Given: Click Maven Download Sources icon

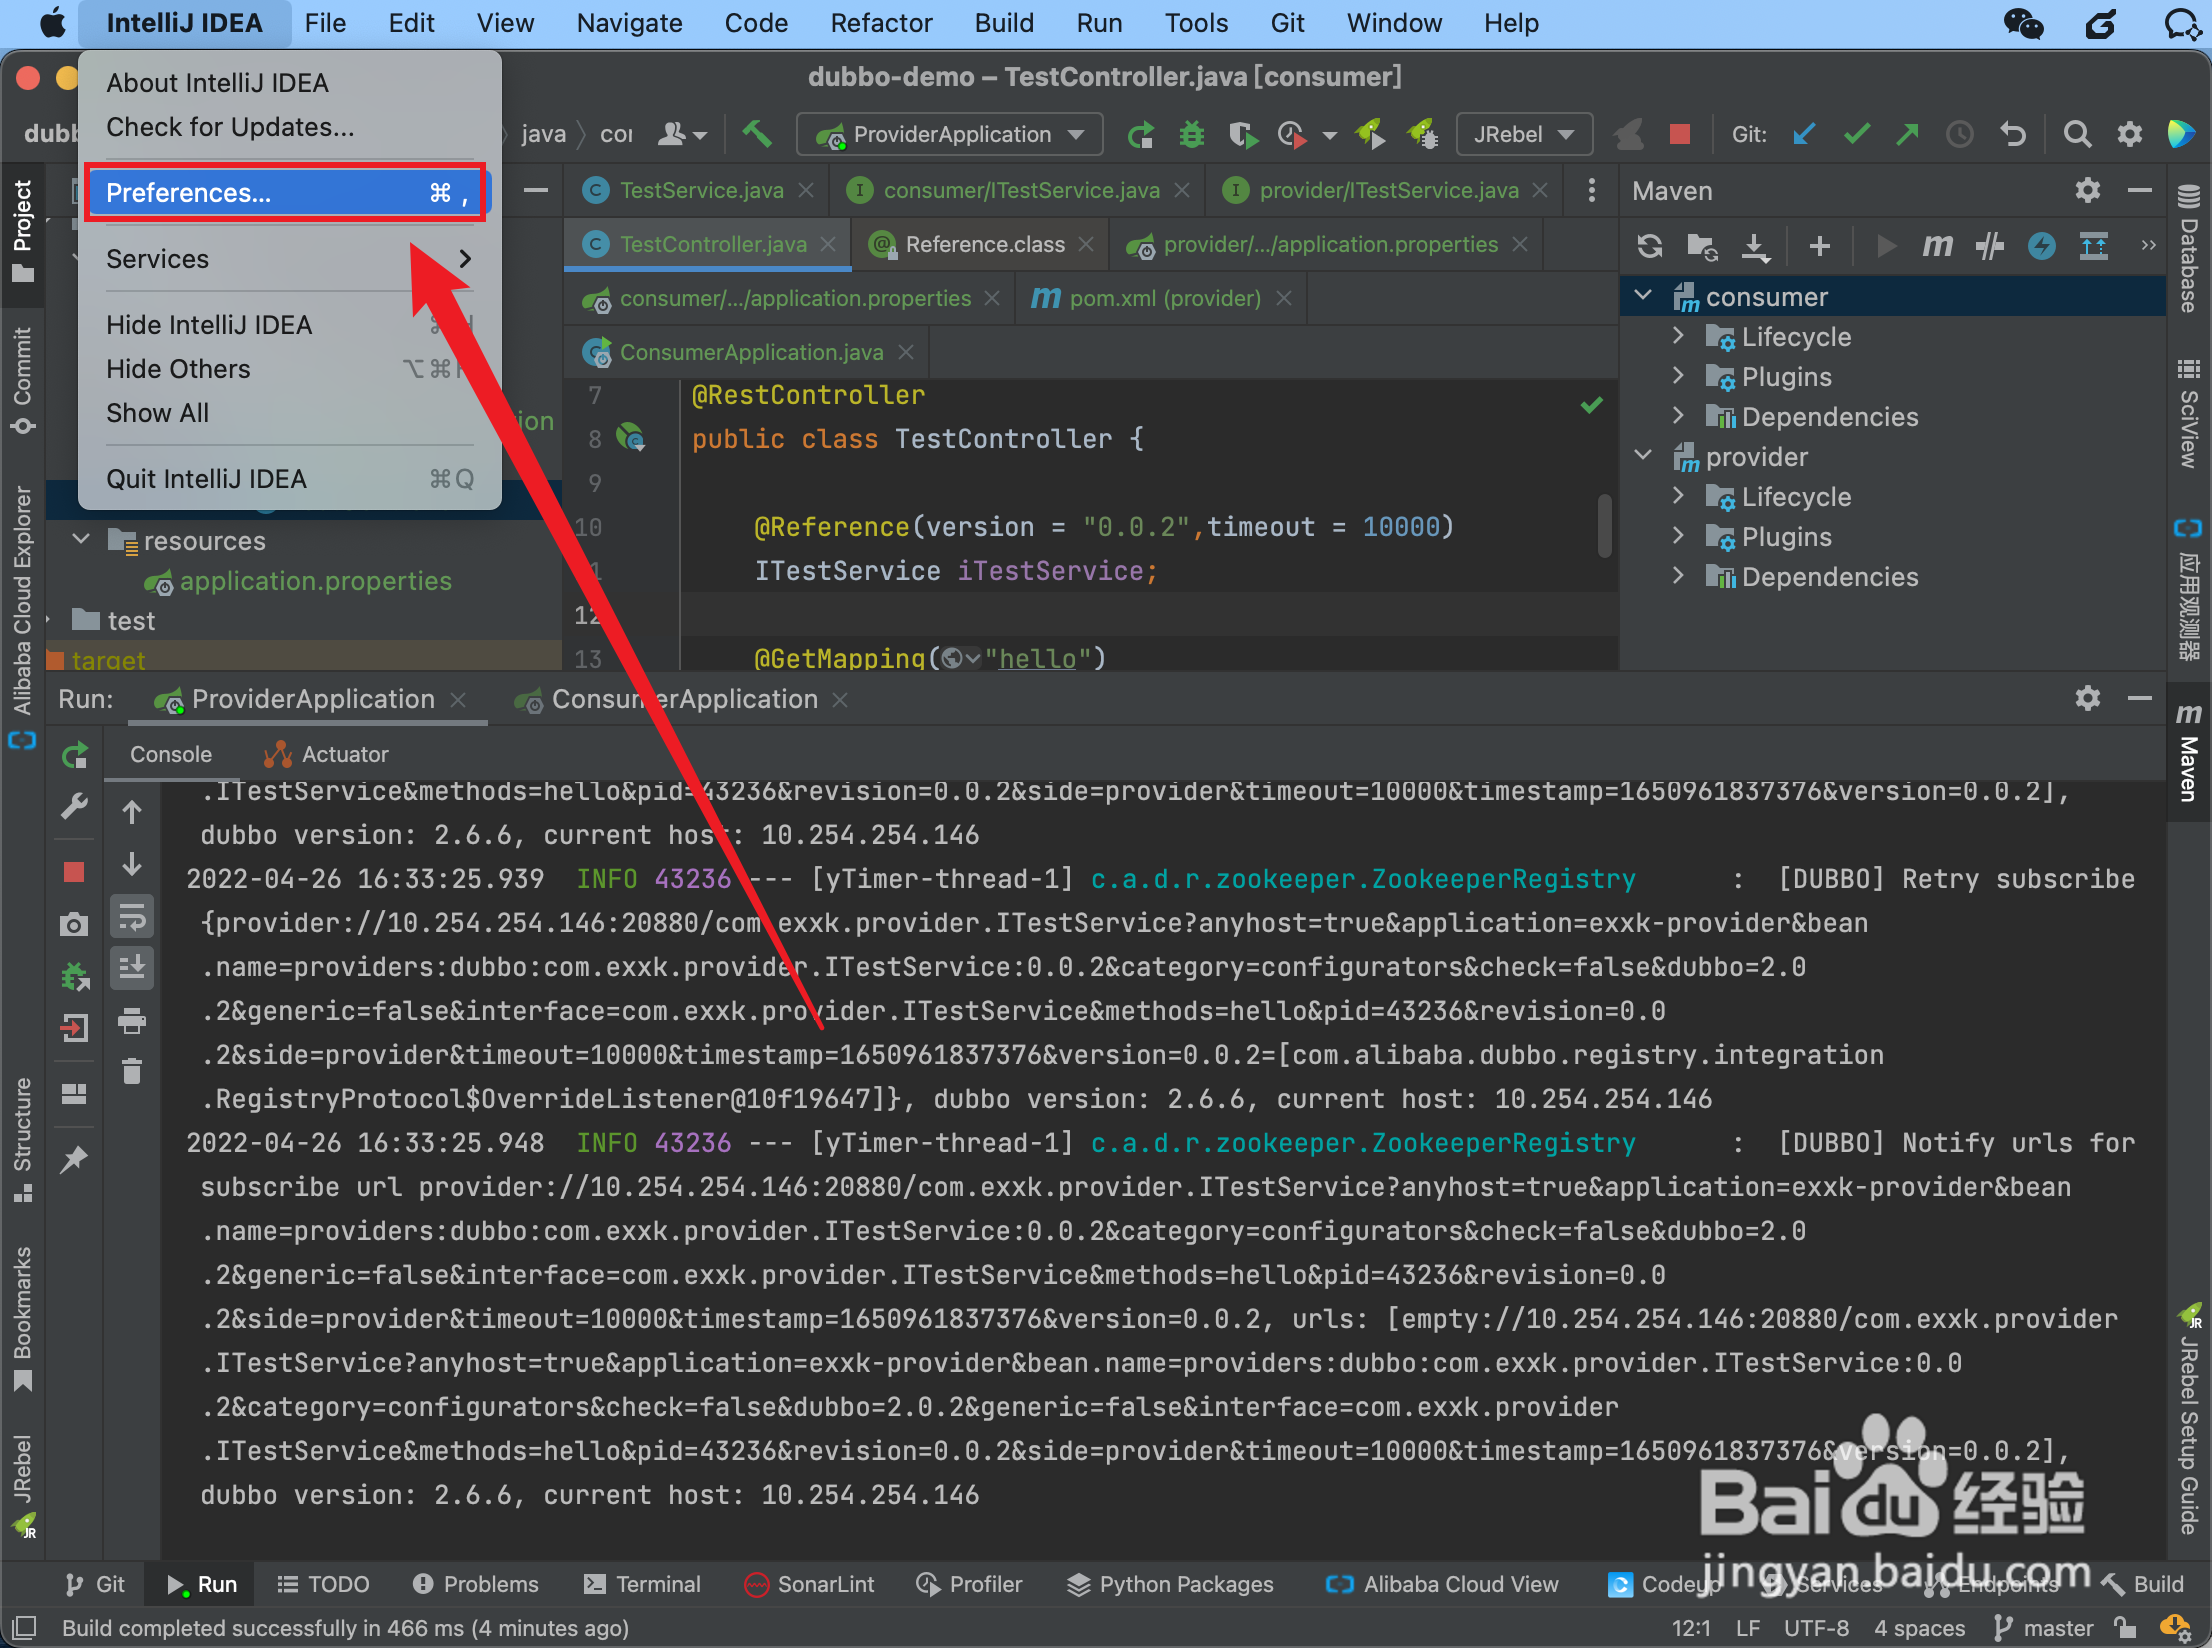Looking at the screenshot, I should coord(1755,245).
